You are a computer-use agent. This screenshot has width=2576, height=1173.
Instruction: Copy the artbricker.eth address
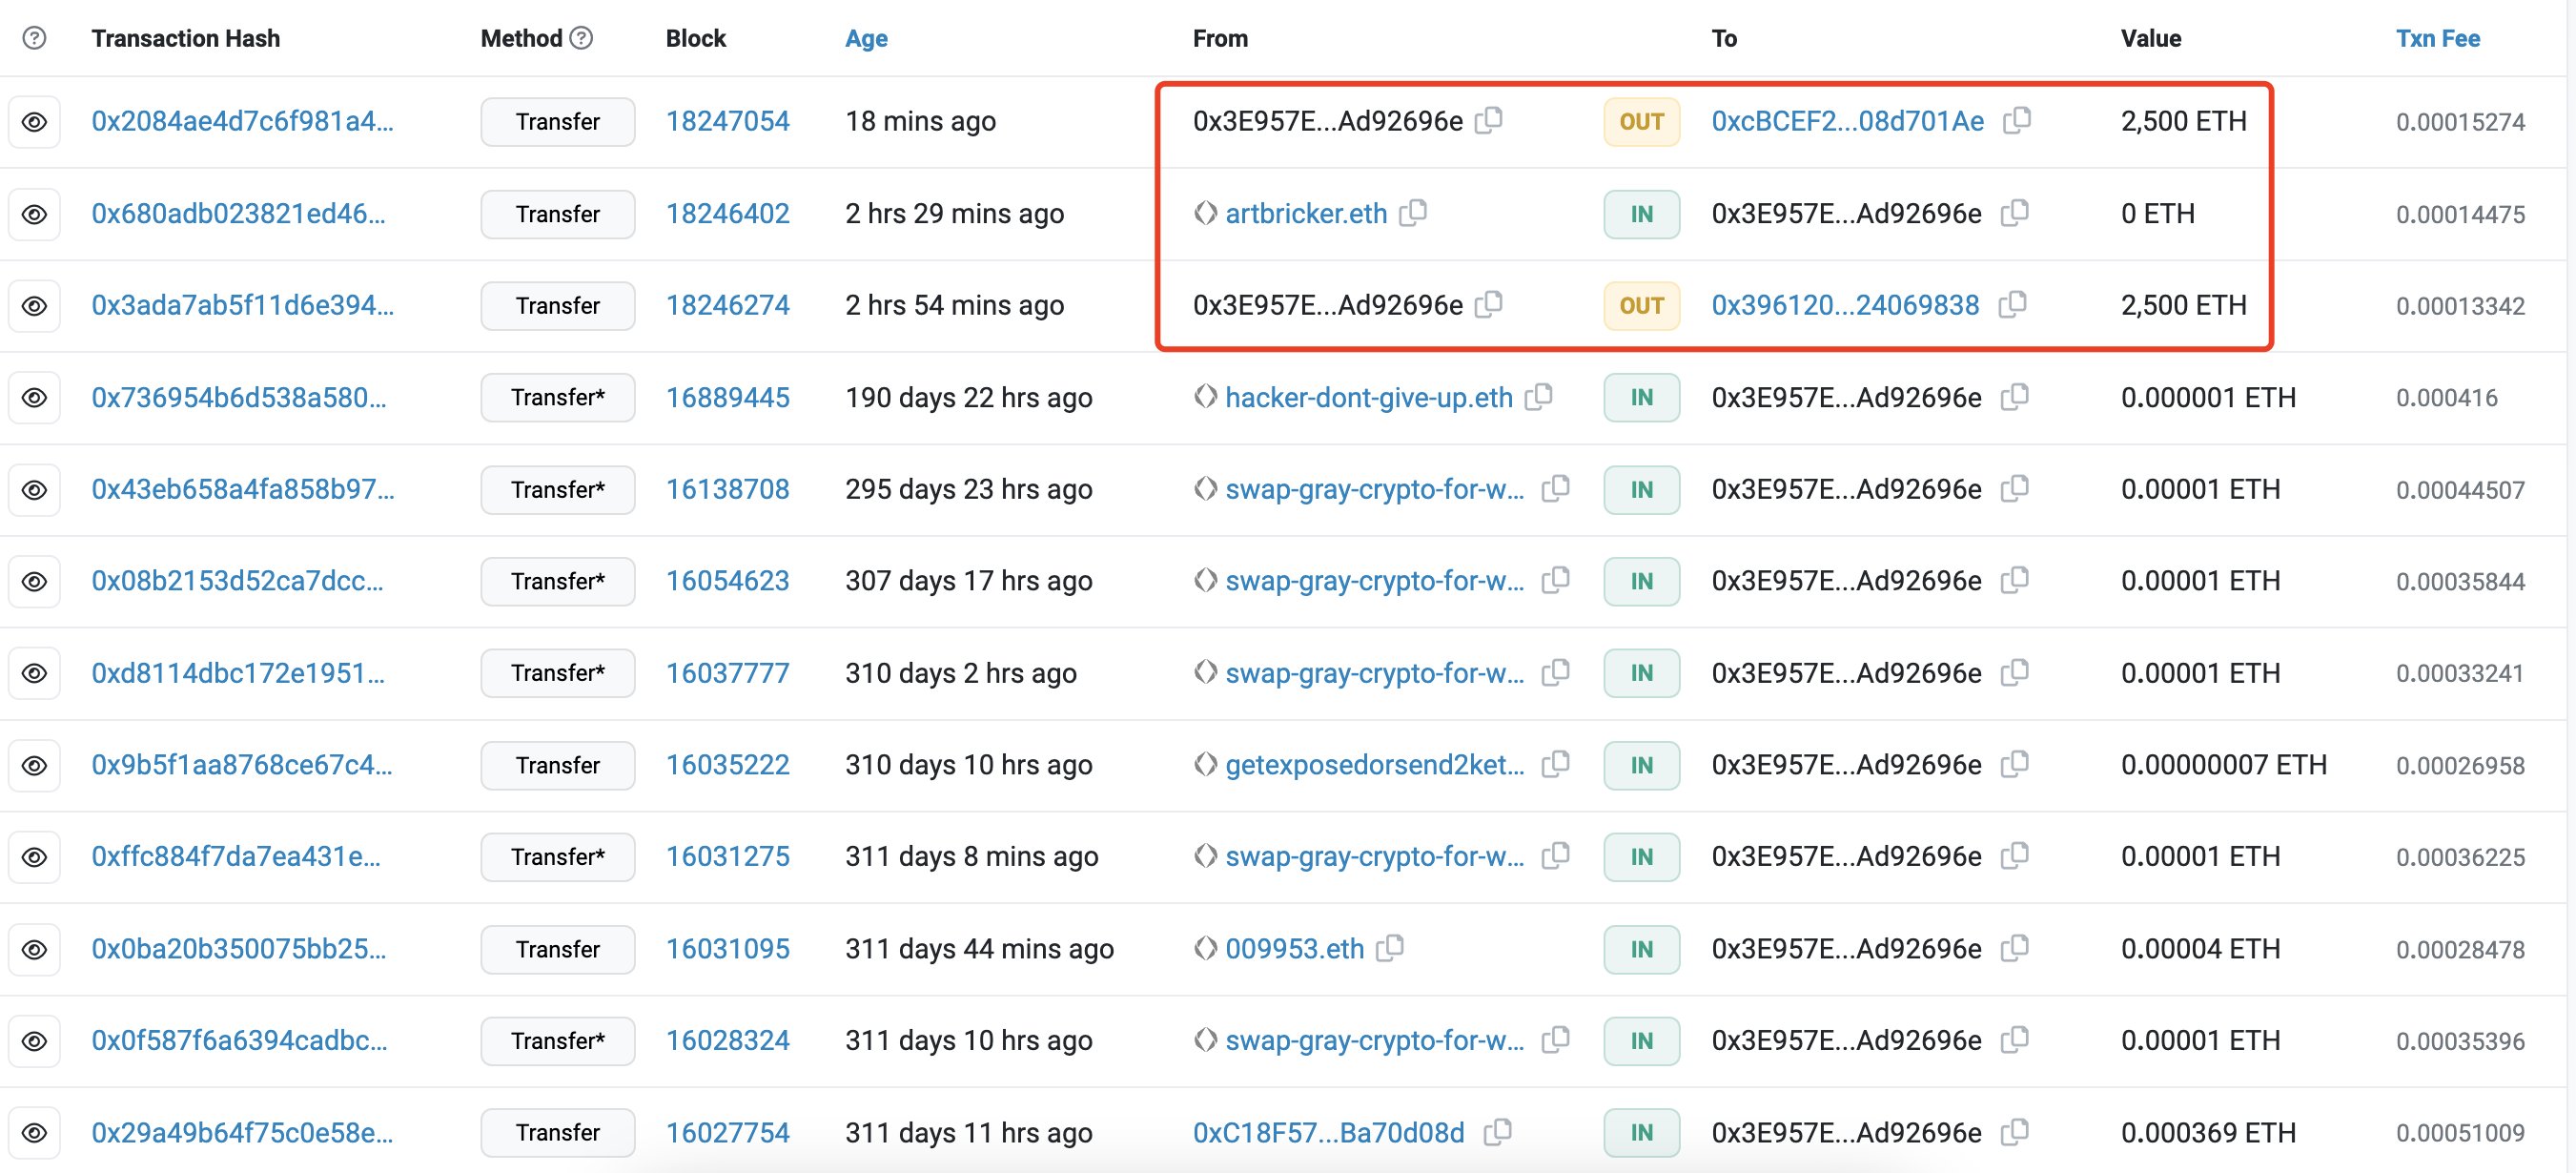(1413, 212)
